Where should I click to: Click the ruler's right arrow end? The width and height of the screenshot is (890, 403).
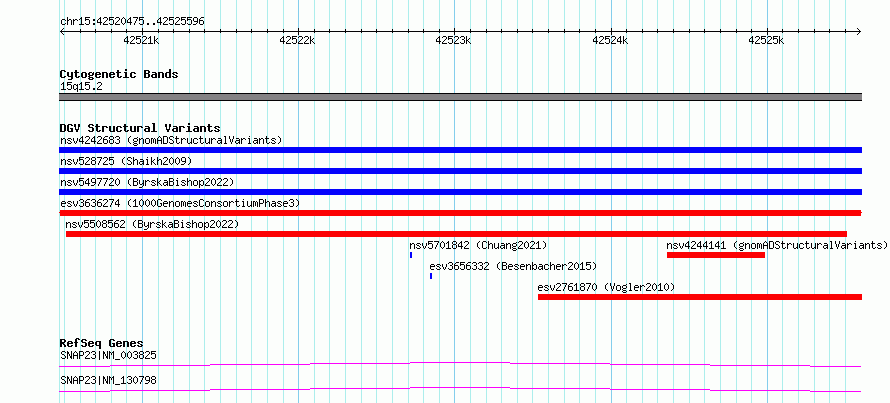[859, 31]
